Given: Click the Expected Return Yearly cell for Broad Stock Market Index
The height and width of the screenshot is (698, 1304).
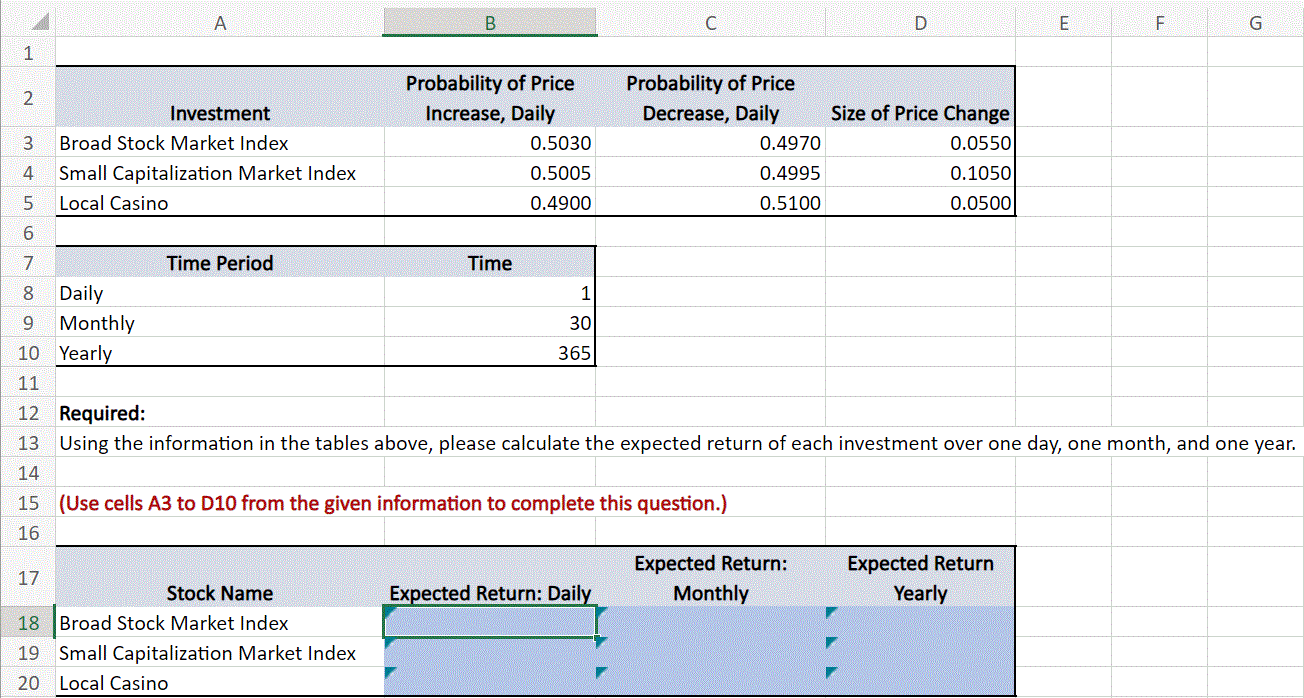Looking at the screenshot, I should pyautogui.click(x=919, y=622).
